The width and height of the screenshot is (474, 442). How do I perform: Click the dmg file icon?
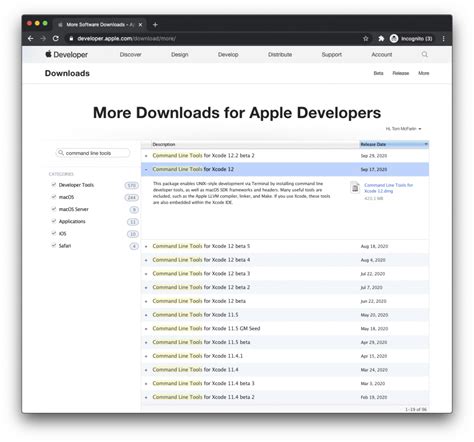[355, 188]
